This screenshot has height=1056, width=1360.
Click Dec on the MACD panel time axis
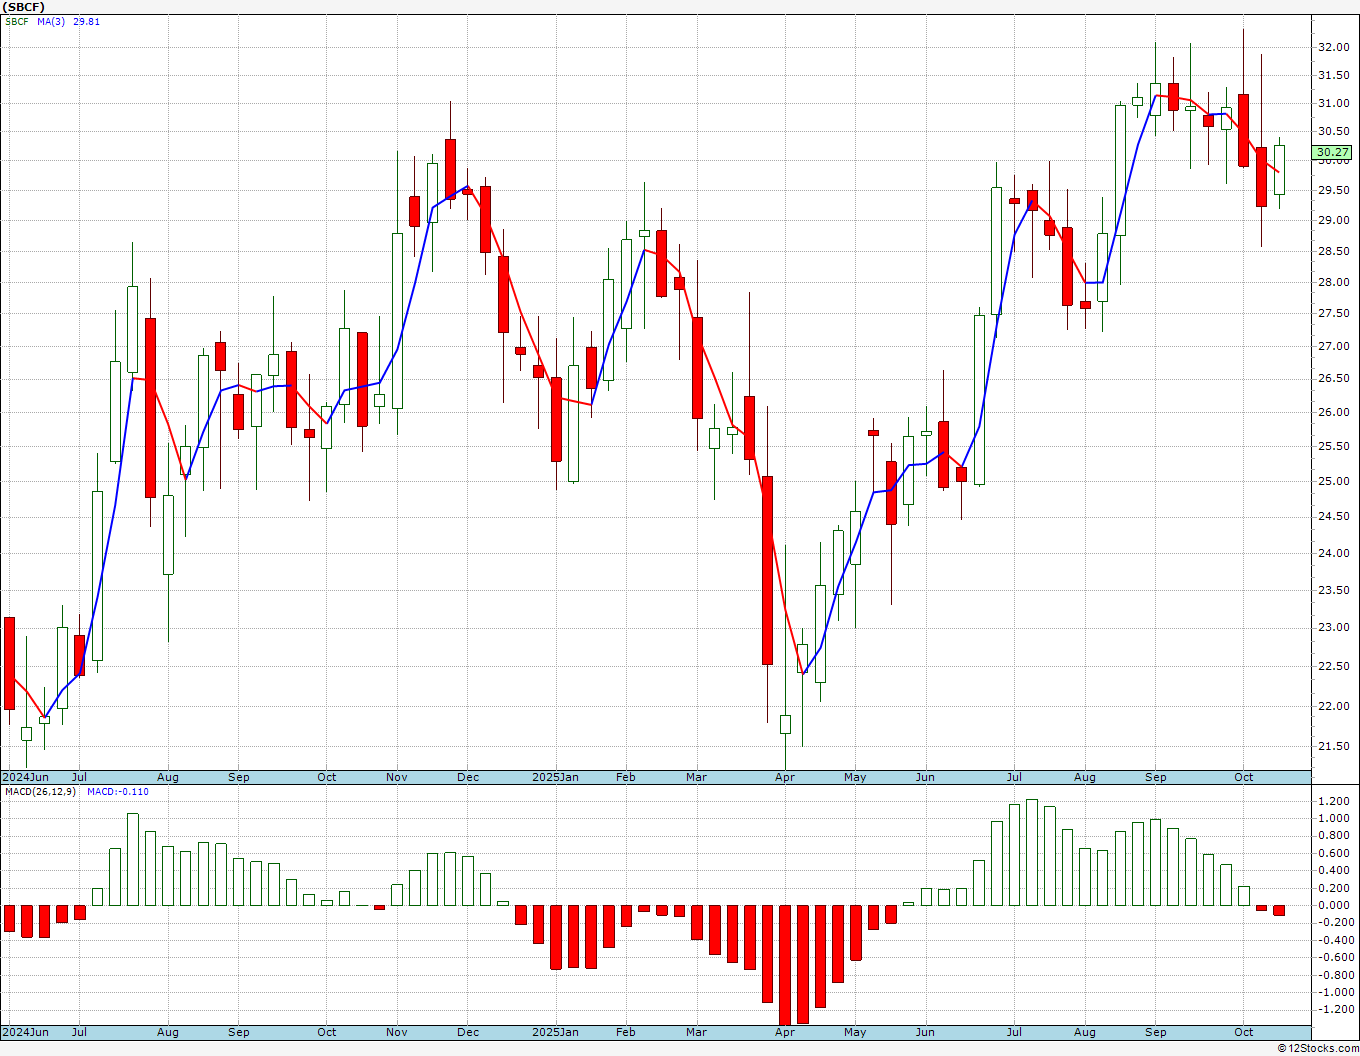coord(468,1032)
